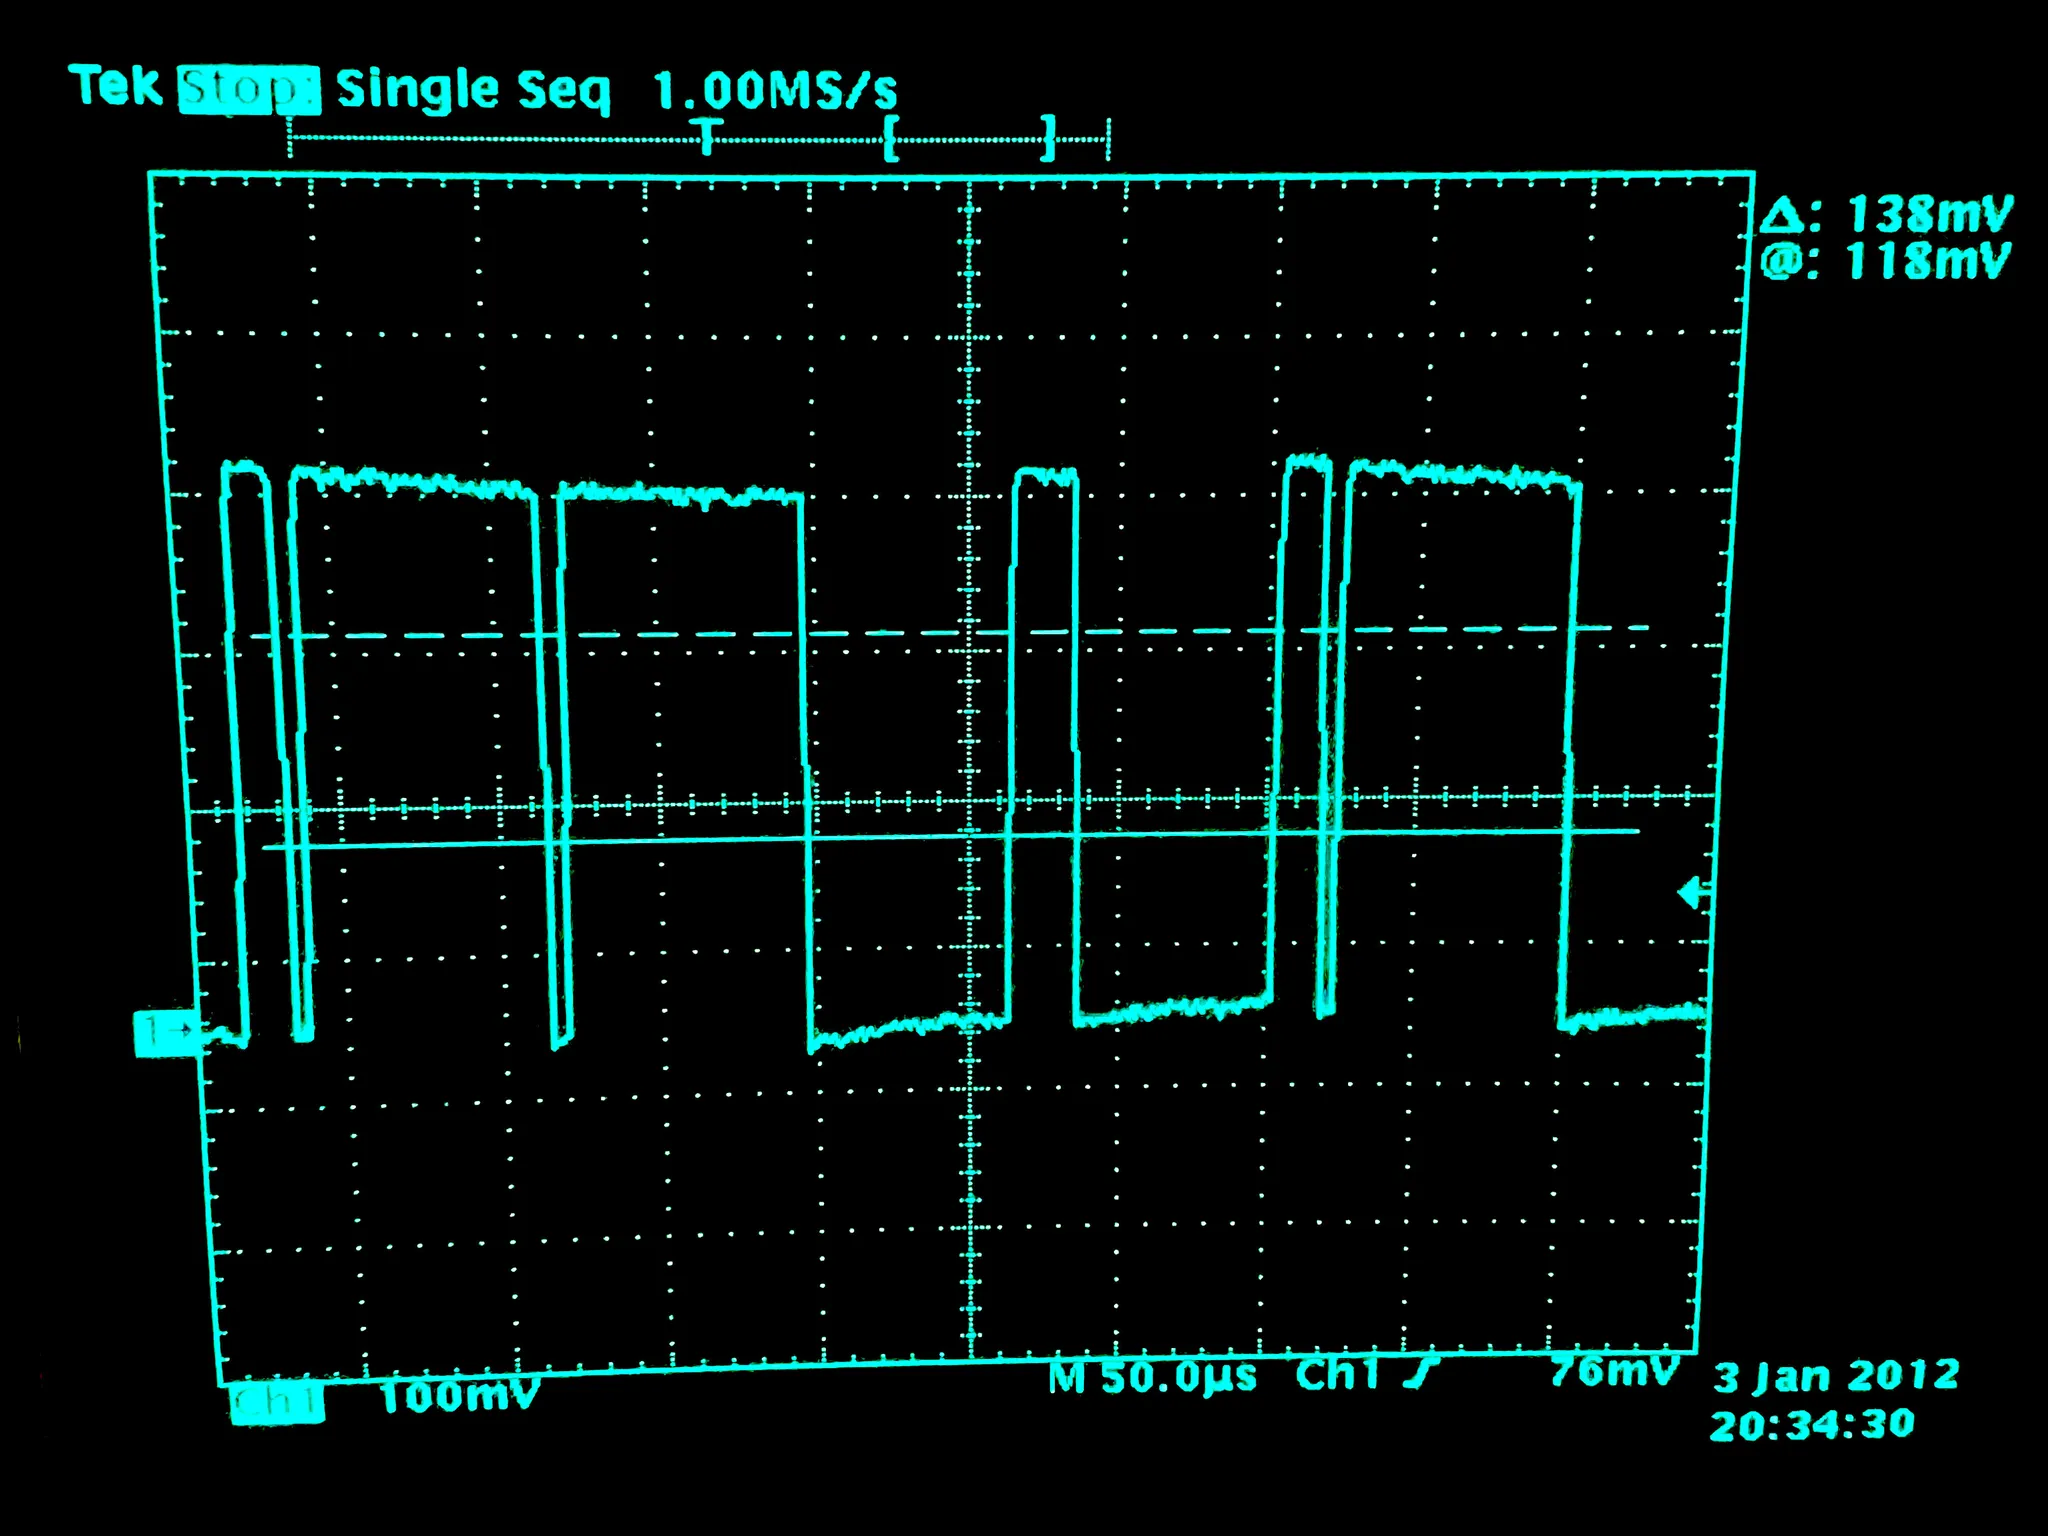2048x1536 pixels.
Task: Click the 3 Jan 2012 date stamp
Action: click(1835, 1376)
